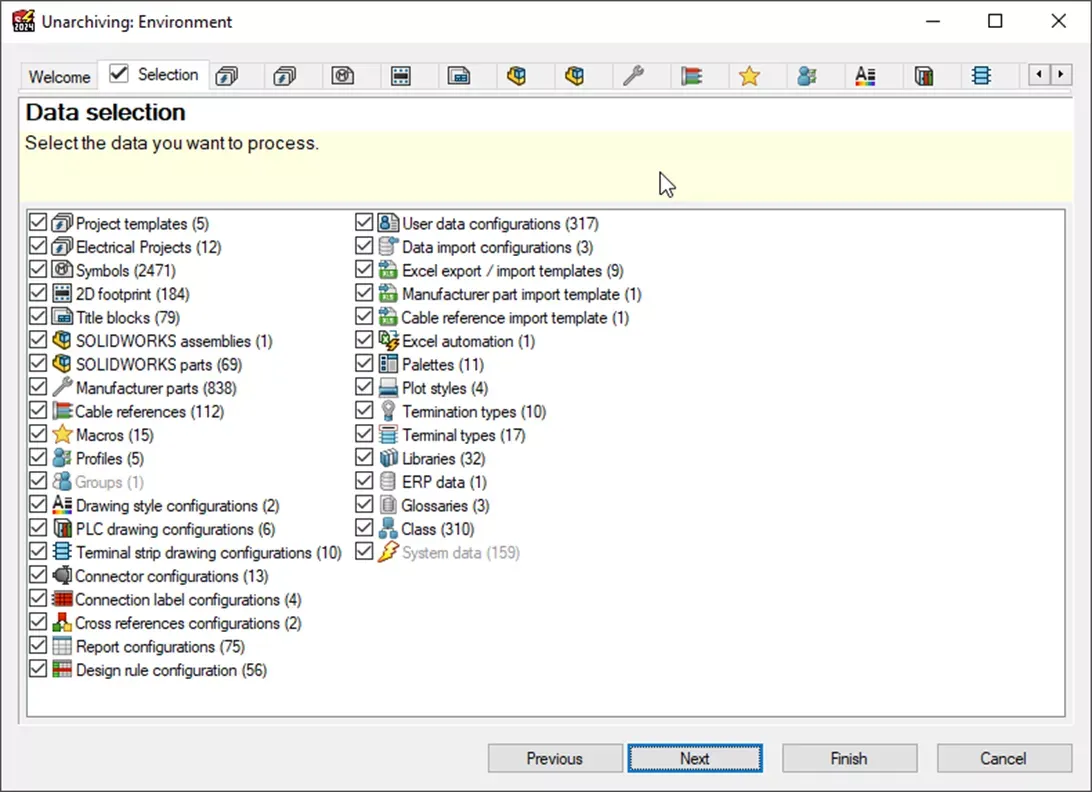
Task: Open the Terminal strip drawing tab icon
Action: pos(981,75)
